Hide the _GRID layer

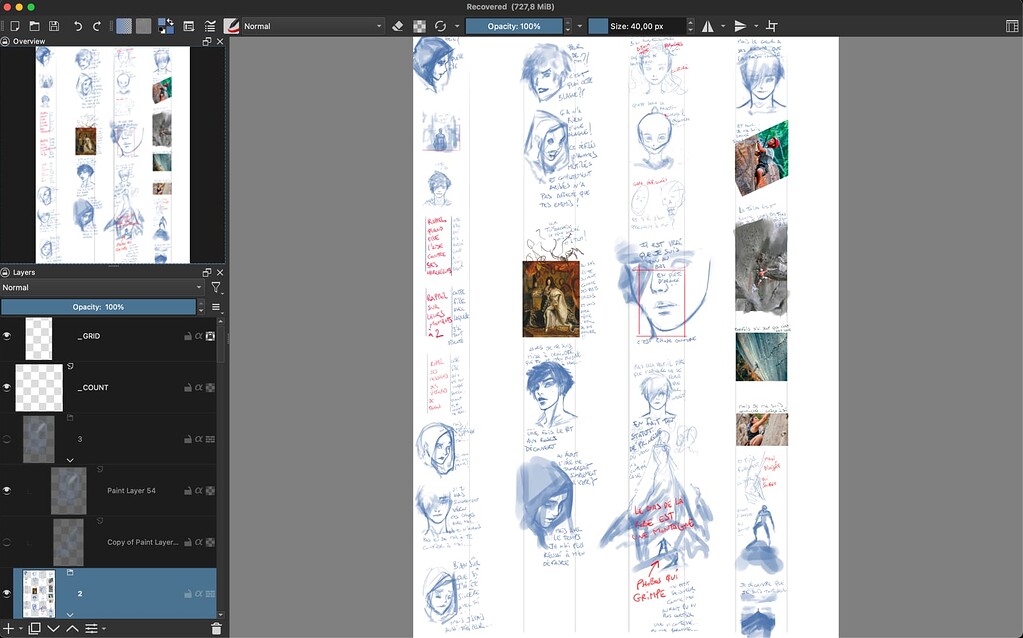[7, 336]
